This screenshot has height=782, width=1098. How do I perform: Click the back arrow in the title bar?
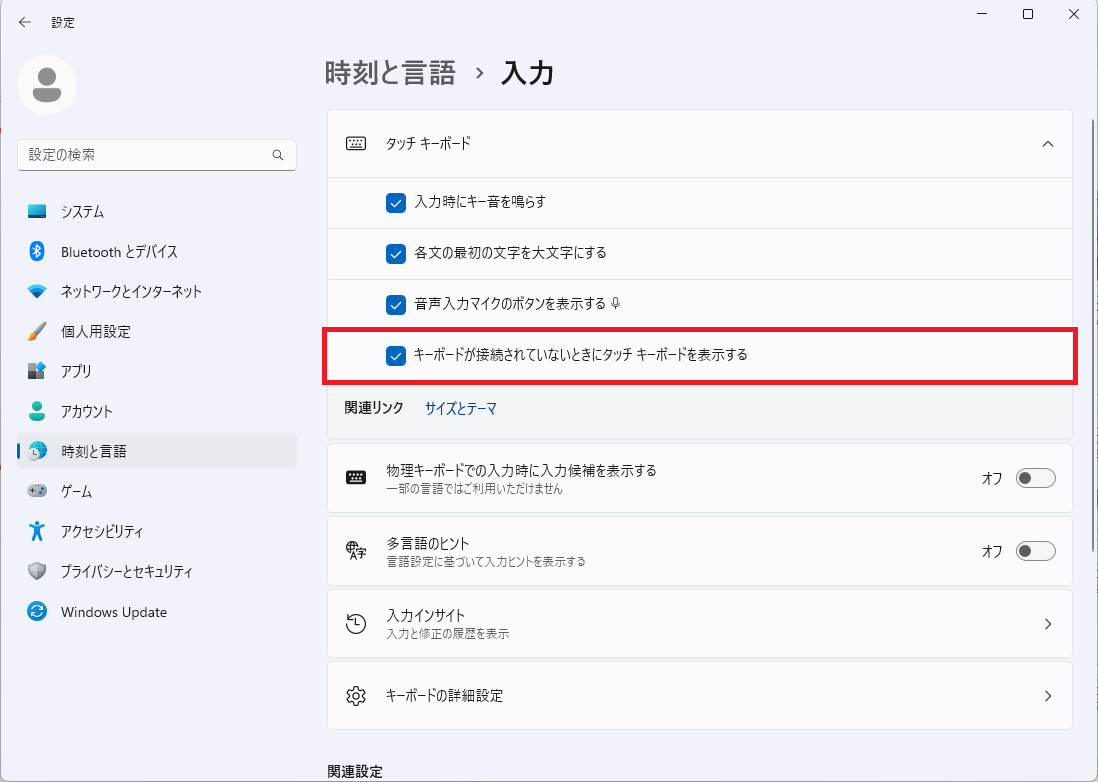pos(25,22)
